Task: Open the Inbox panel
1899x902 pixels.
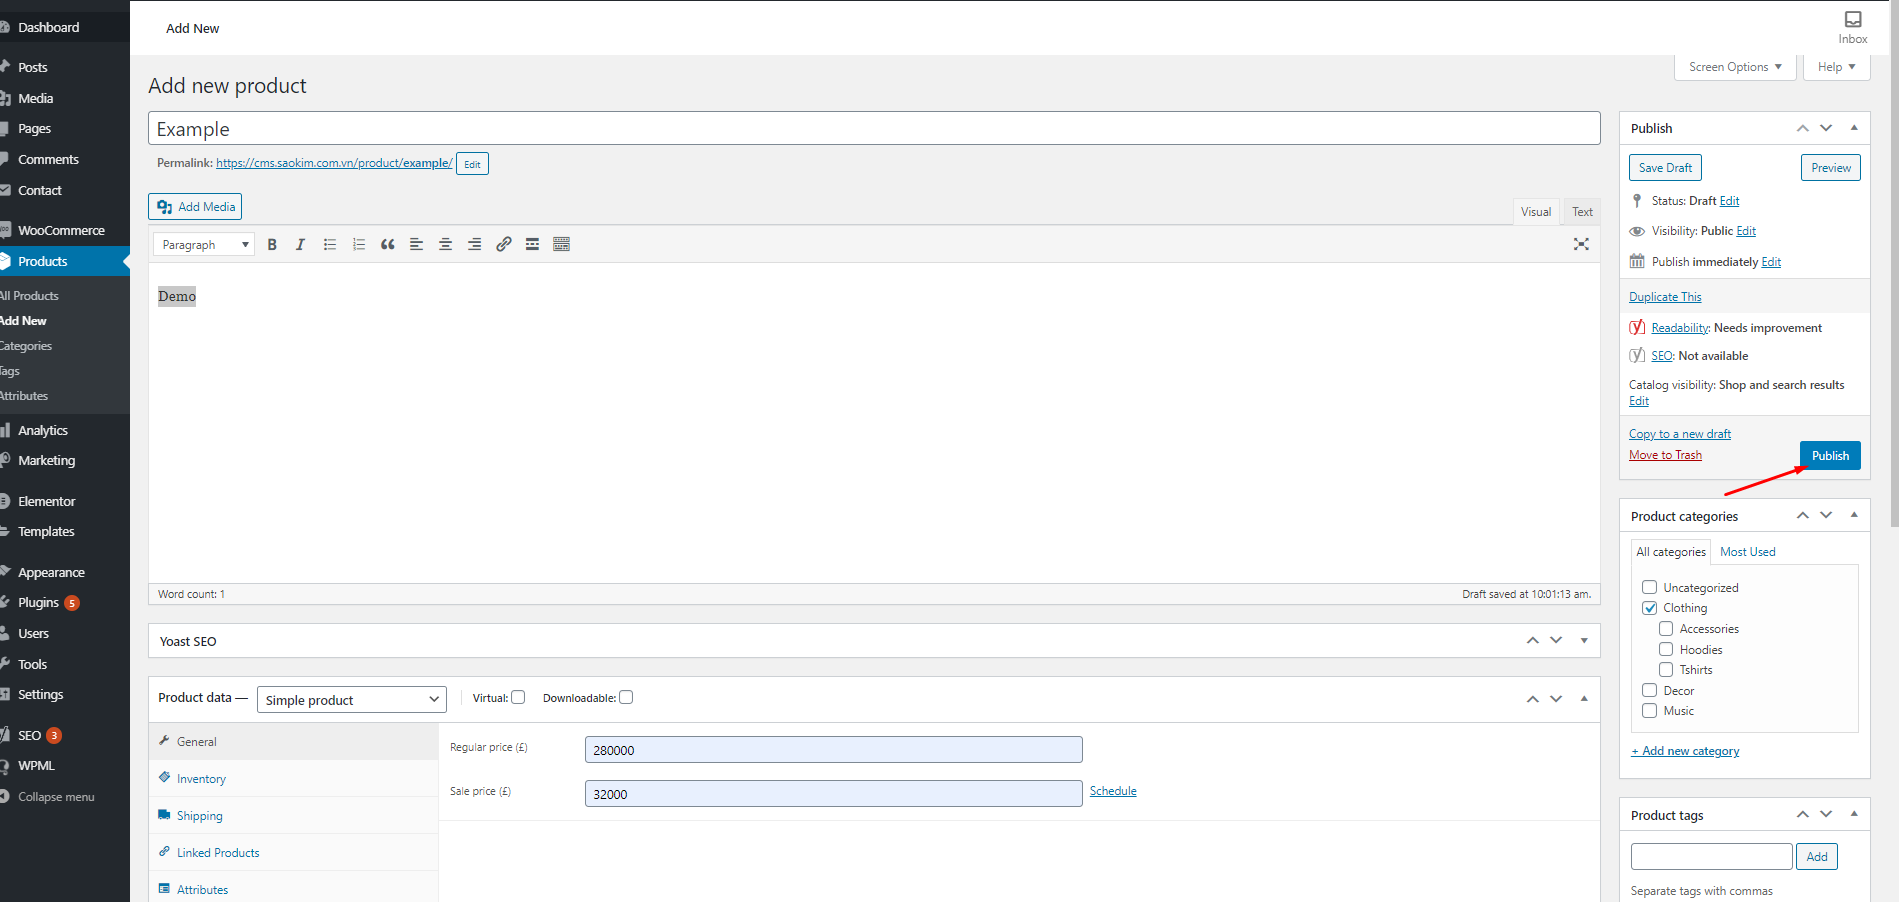Action: pos(1852,27)
